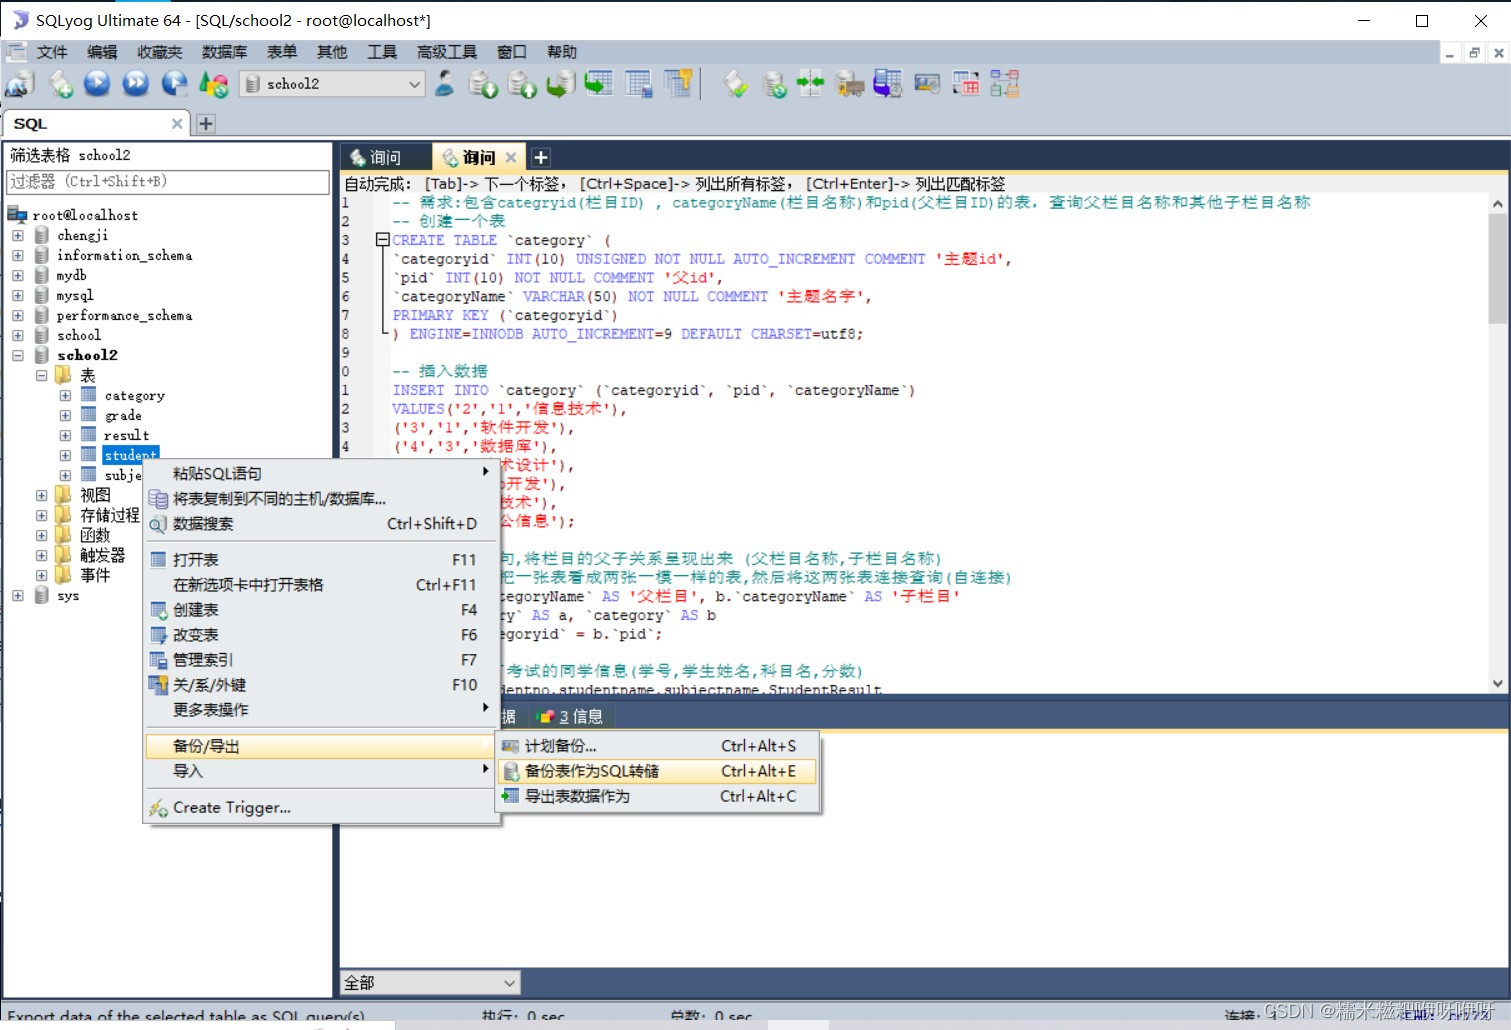This screenshot has height=1030, width=1511.
Task: Click the database icon with green up arrow
Action: click(522, 84)
